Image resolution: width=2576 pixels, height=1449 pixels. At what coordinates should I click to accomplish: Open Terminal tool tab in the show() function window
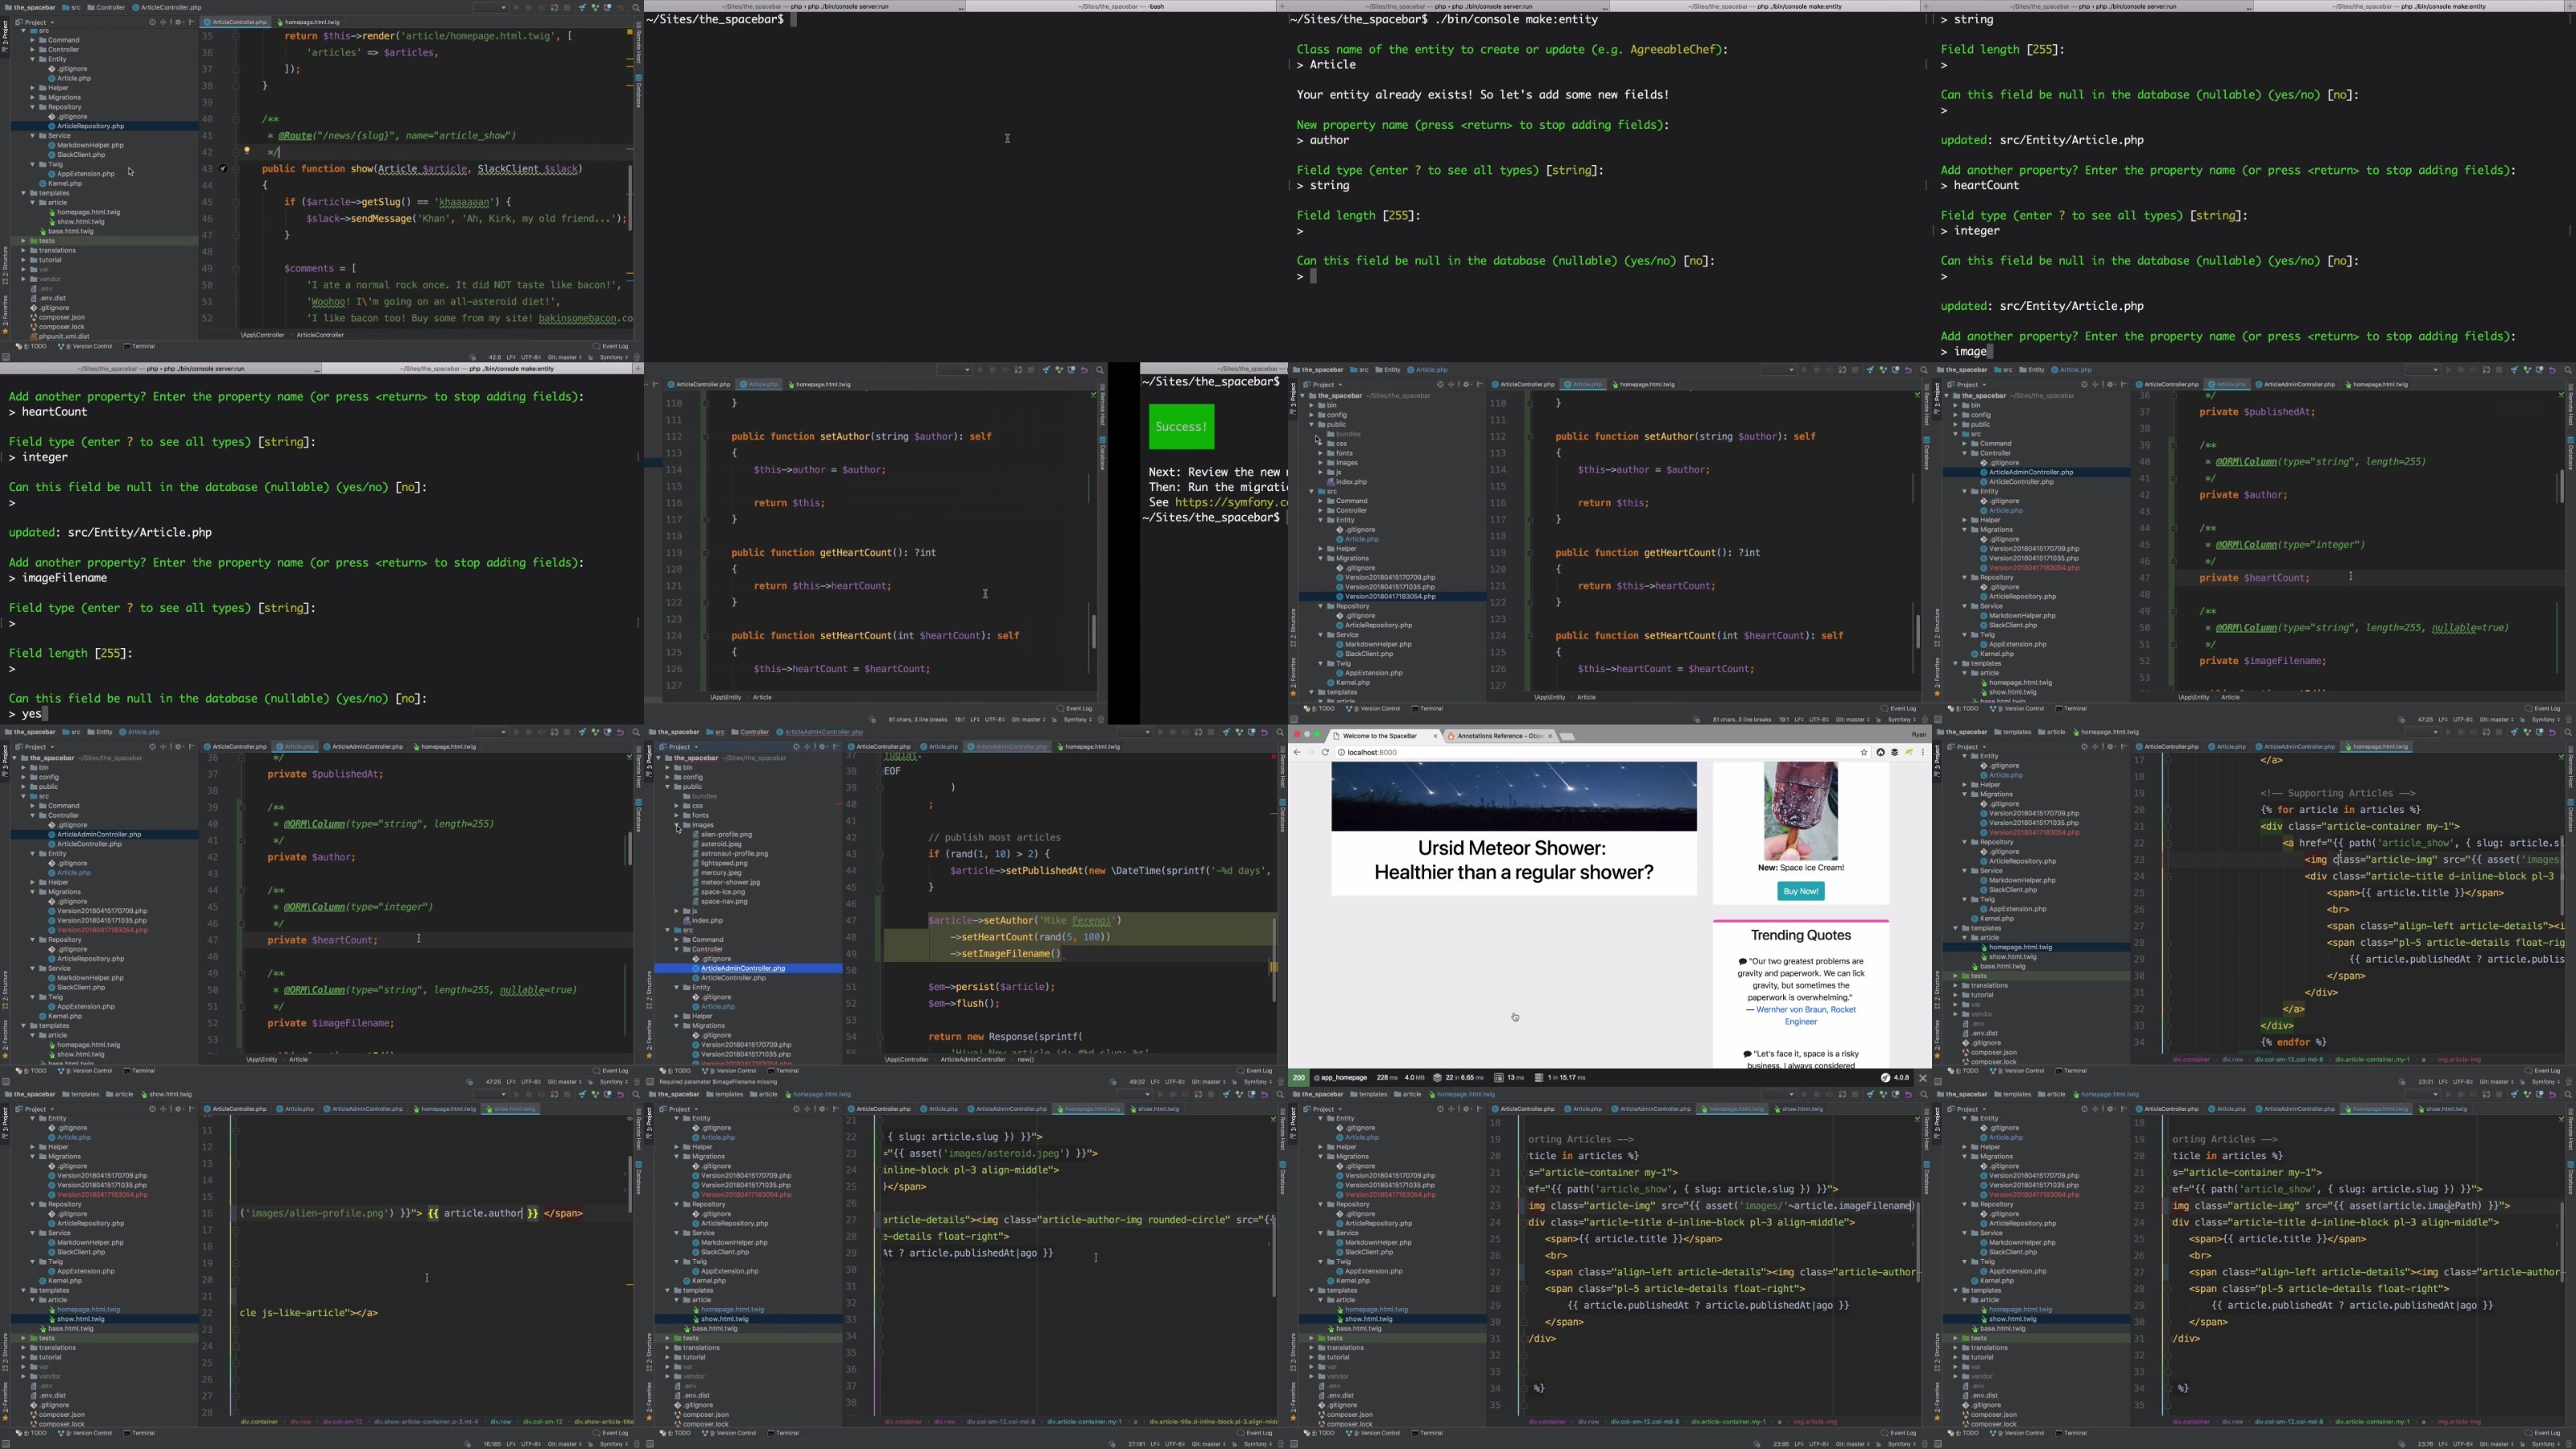tap(140, 347)
